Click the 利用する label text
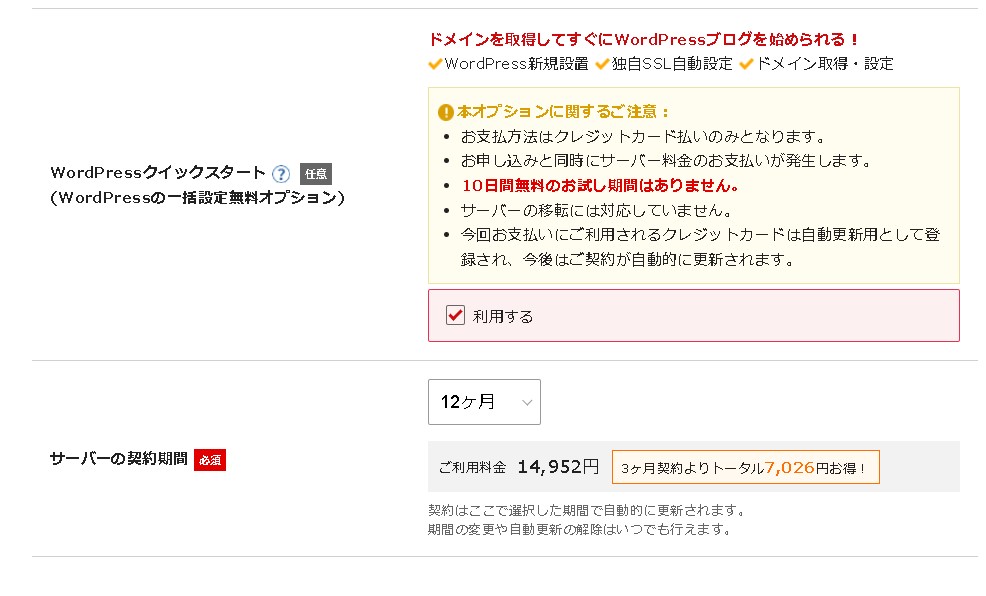The height and width of the screenshot is (596, 986). (x=503, y=316)
